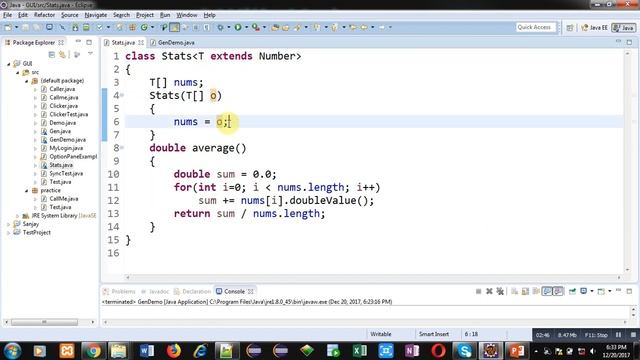Expand the Sanjay project node
Viewport: 640px width, 360px height.
9,224
